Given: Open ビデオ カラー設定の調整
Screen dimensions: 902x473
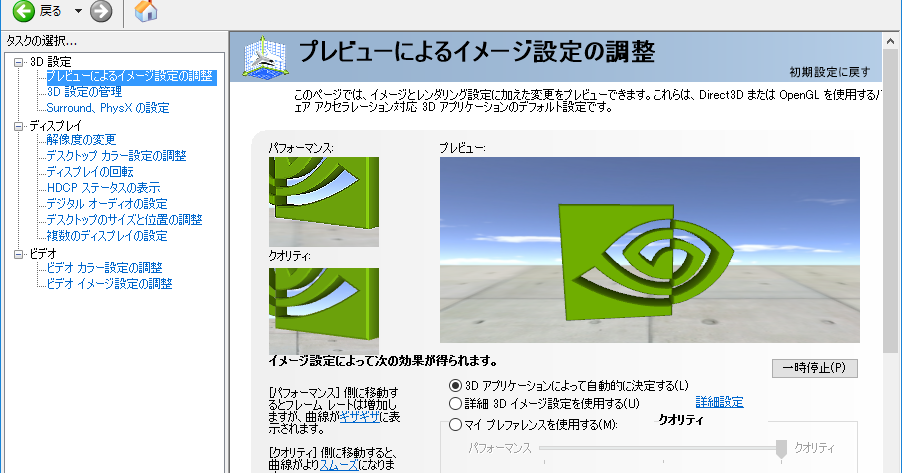Looking at the screenshot, I should 104,268.
